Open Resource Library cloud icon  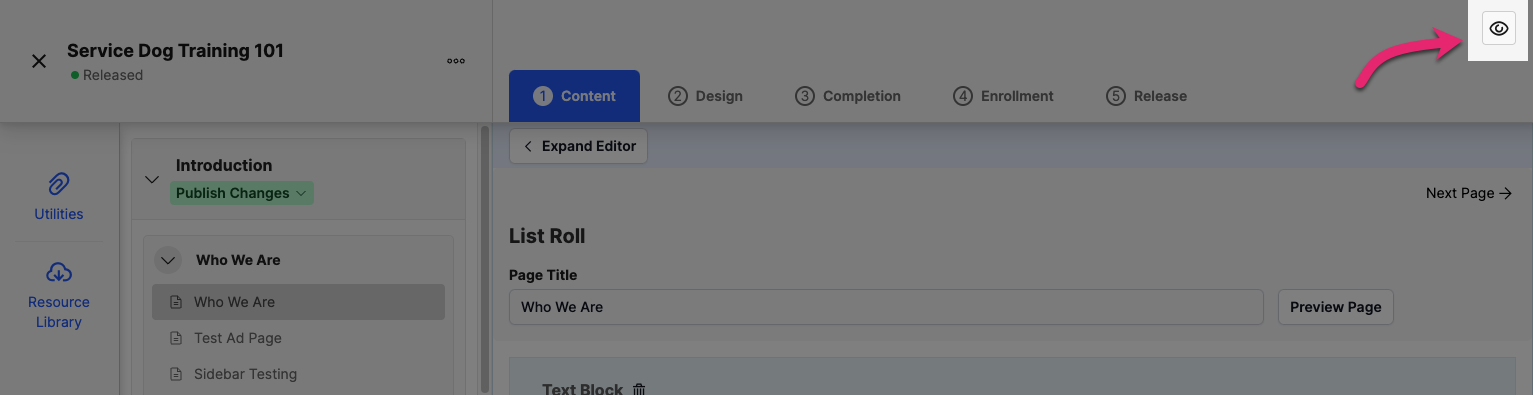pyautogui.click(x=59, y=272)
